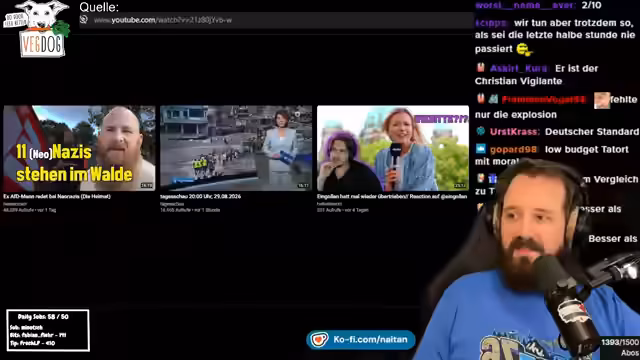Screen dimensions: 640x360
Task: Click the blue crown badge beside gopard98
Action: click(x=481, y=149)
